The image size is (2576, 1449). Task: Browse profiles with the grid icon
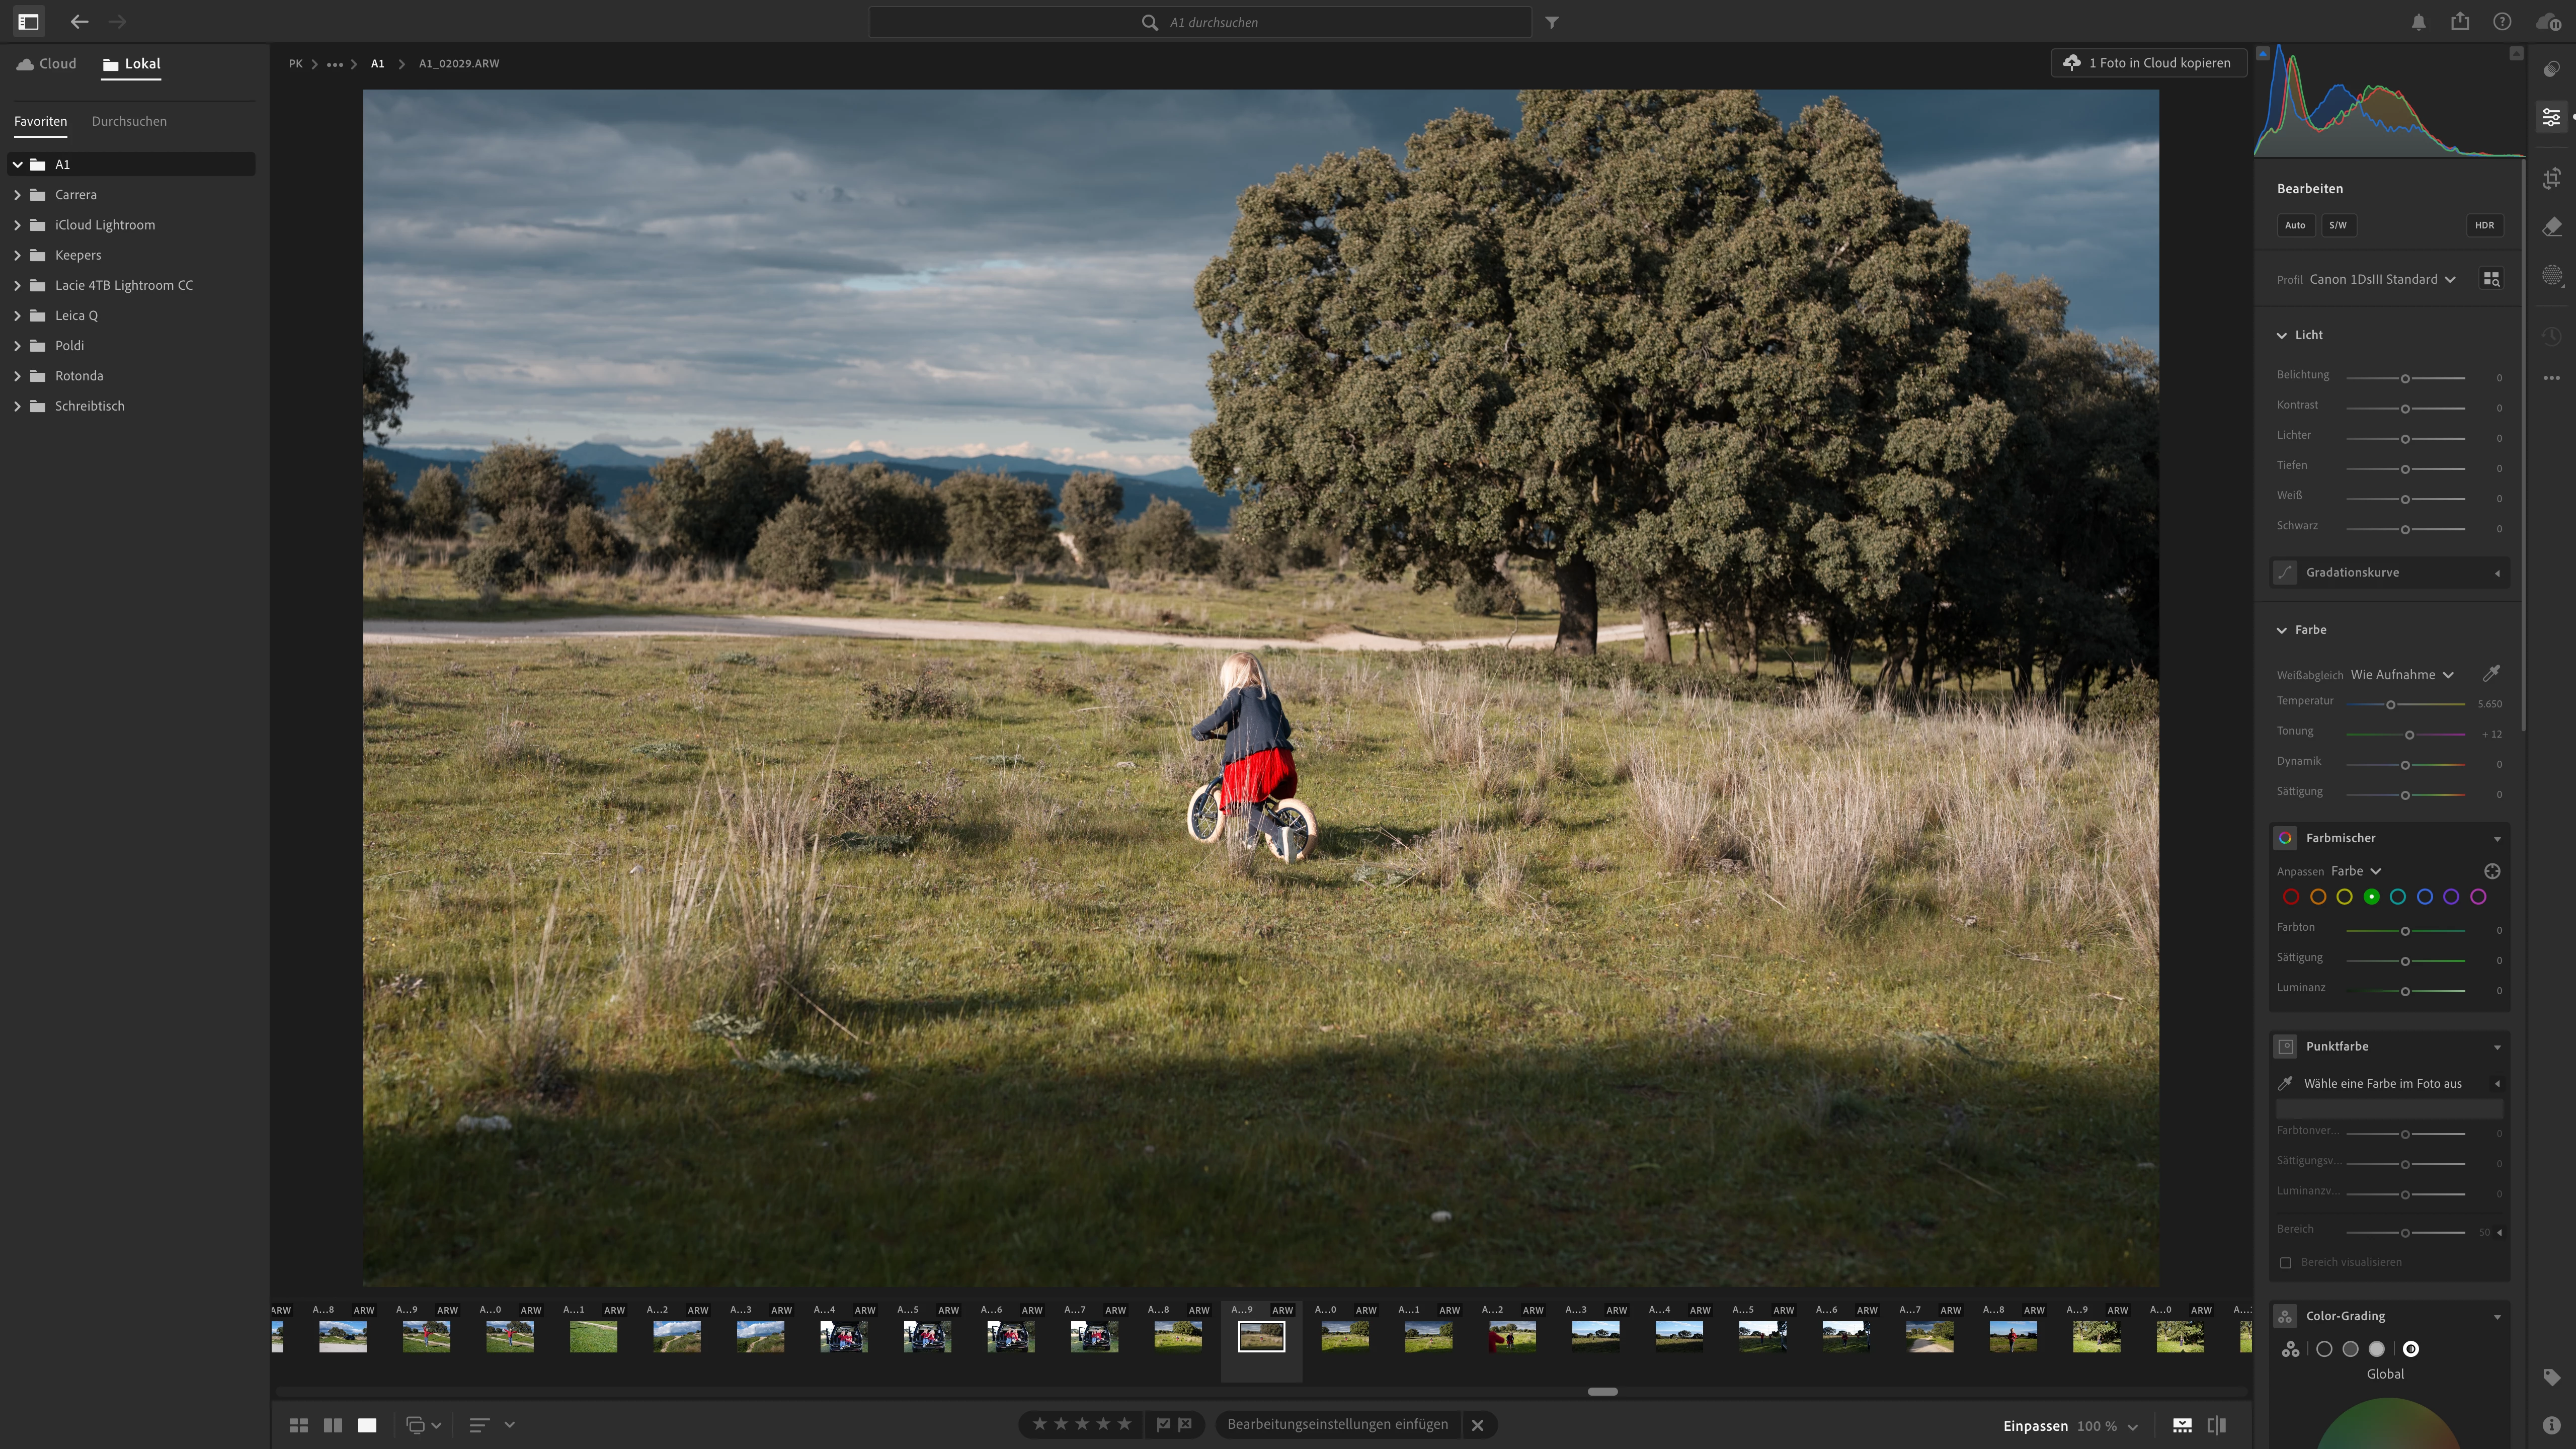(2491, 279)
